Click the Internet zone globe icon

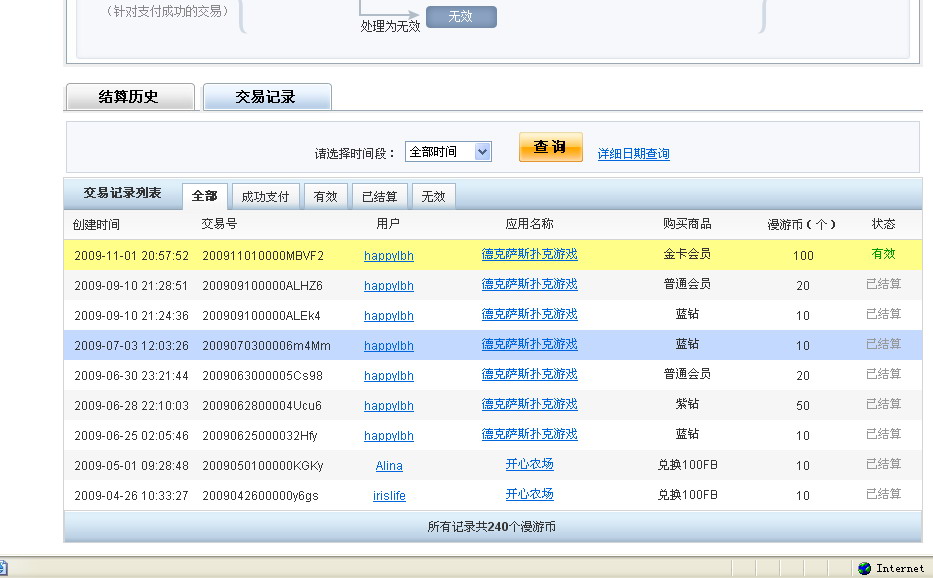click(x=864, y=568)
